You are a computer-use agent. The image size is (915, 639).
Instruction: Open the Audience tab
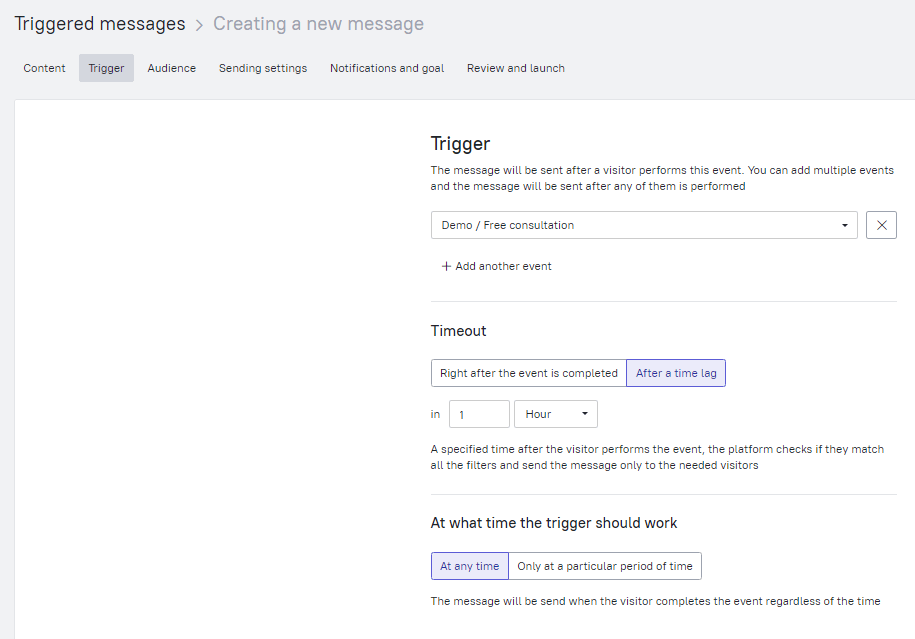point(171,68)
